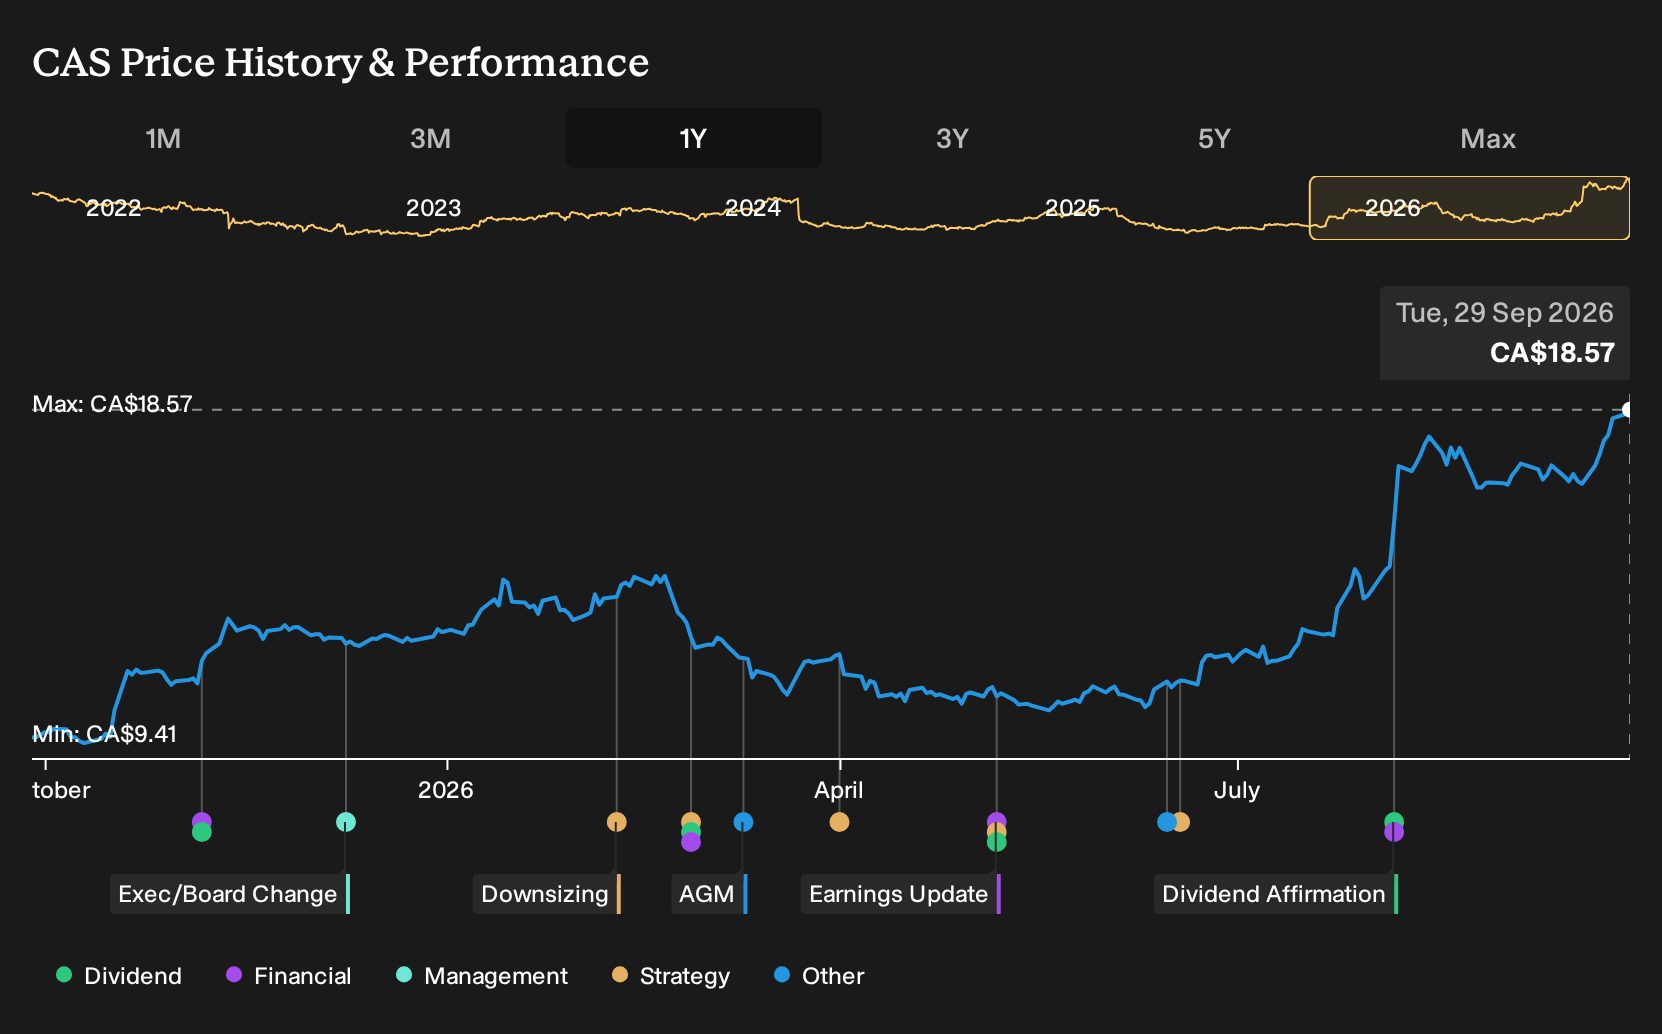
Task: Switch to the 5Y time range
Action: click(1214, 138)
